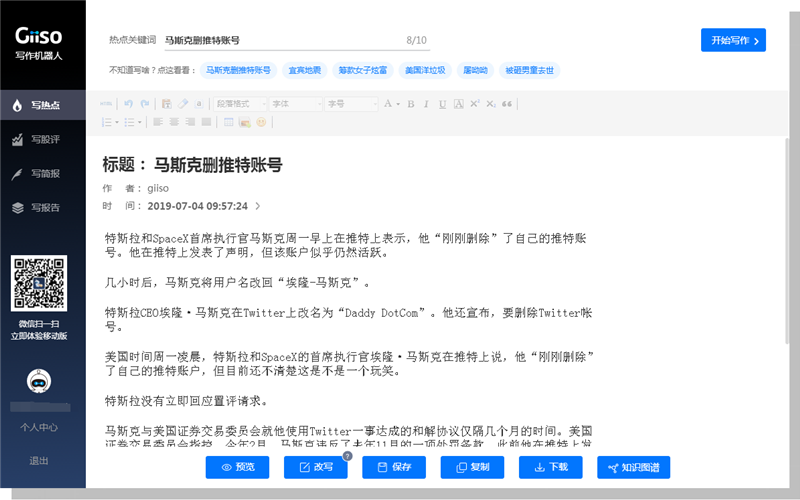Viewport: 800px width, 500px height.
Task: Insert a blockquote
Action: (507, 104)
